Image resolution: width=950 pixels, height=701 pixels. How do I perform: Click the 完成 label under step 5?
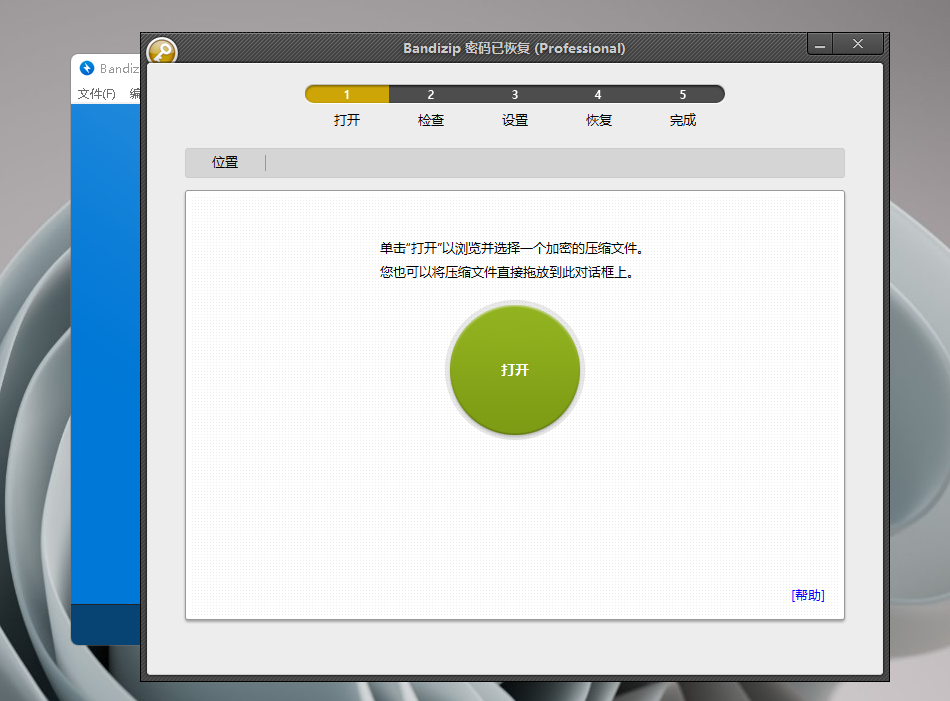pos(682,120)
